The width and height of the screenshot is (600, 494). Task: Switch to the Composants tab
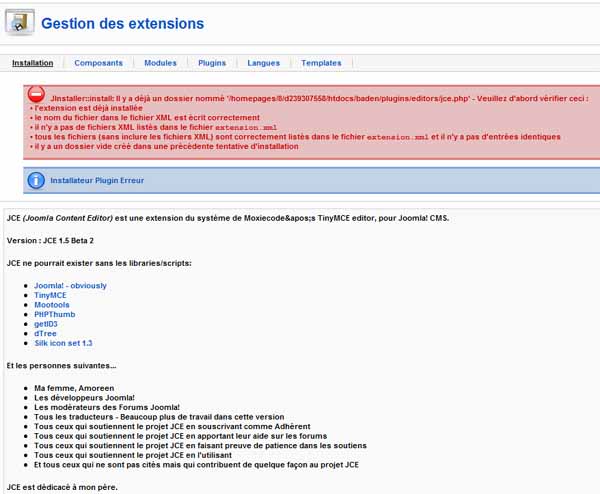[98, 63]
